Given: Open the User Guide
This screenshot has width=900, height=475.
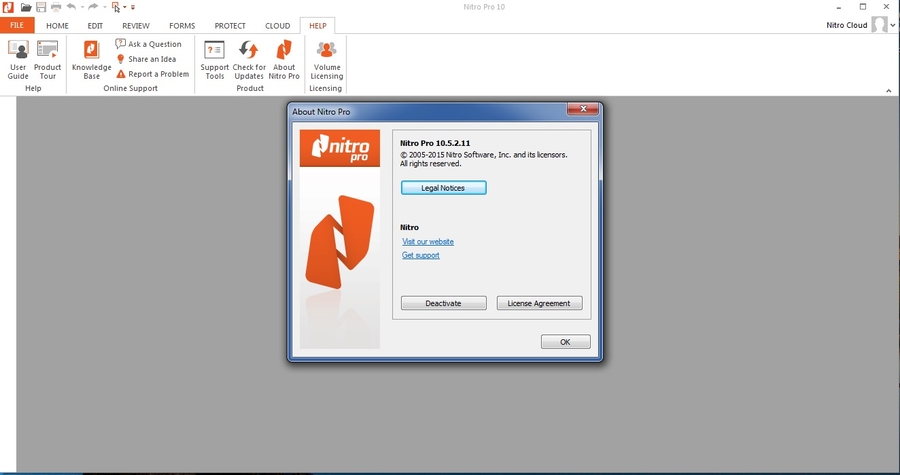Looking at the screenshot, I should 18,59.
